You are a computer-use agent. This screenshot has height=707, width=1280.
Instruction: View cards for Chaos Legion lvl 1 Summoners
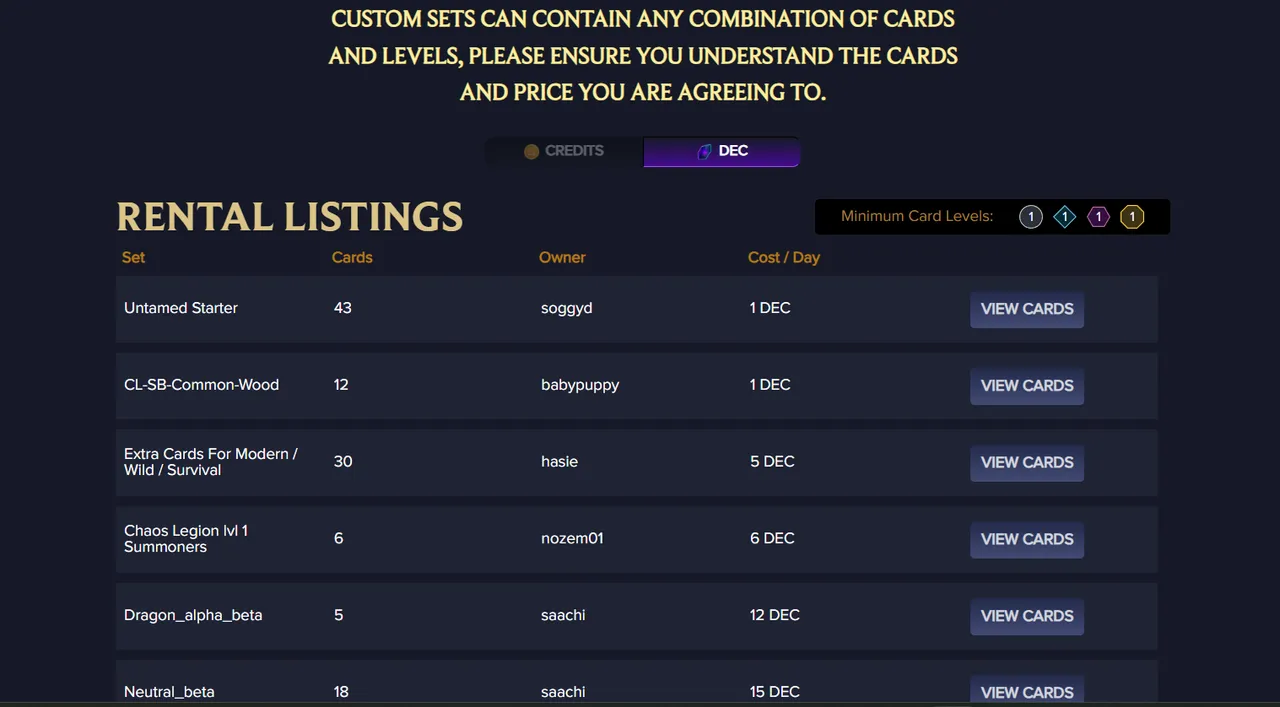pos(1027,540)
